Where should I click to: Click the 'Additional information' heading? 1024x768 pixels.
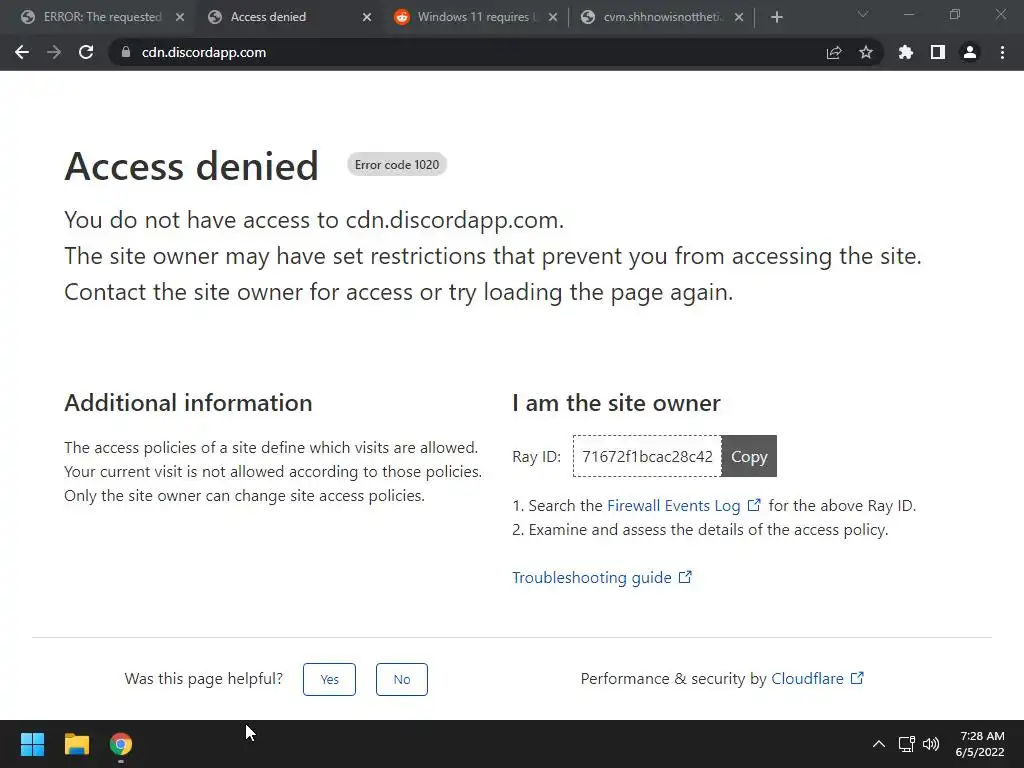pos(188,403)
